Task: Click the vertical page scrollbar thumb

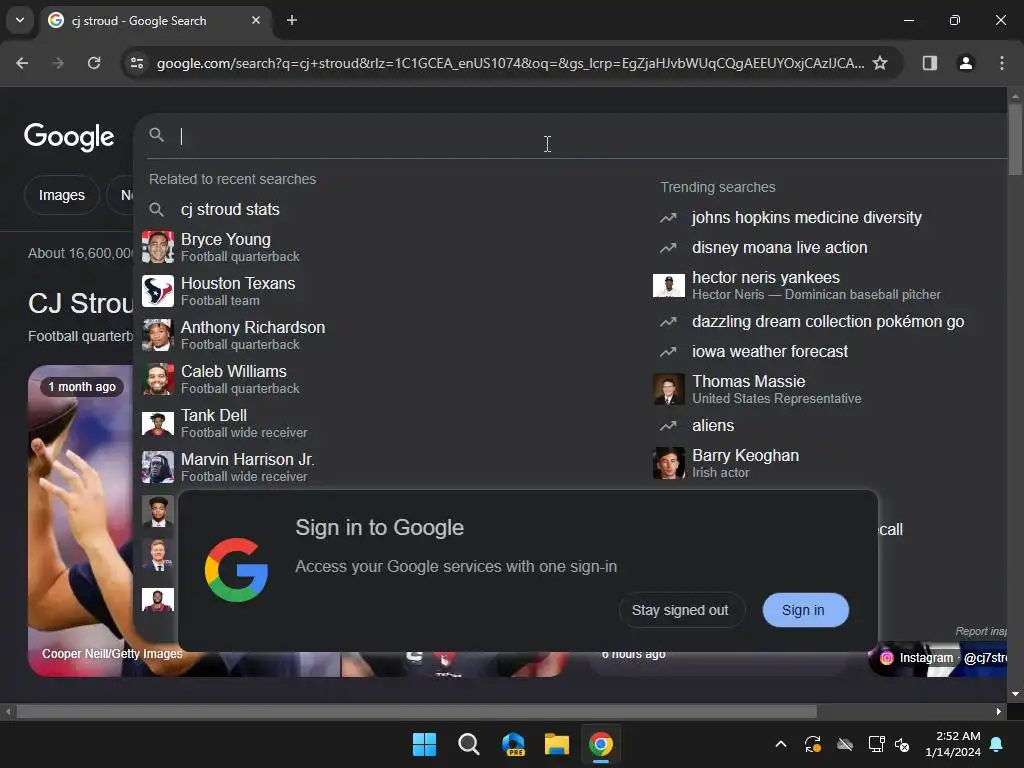Action: (x=1015, y=139)
